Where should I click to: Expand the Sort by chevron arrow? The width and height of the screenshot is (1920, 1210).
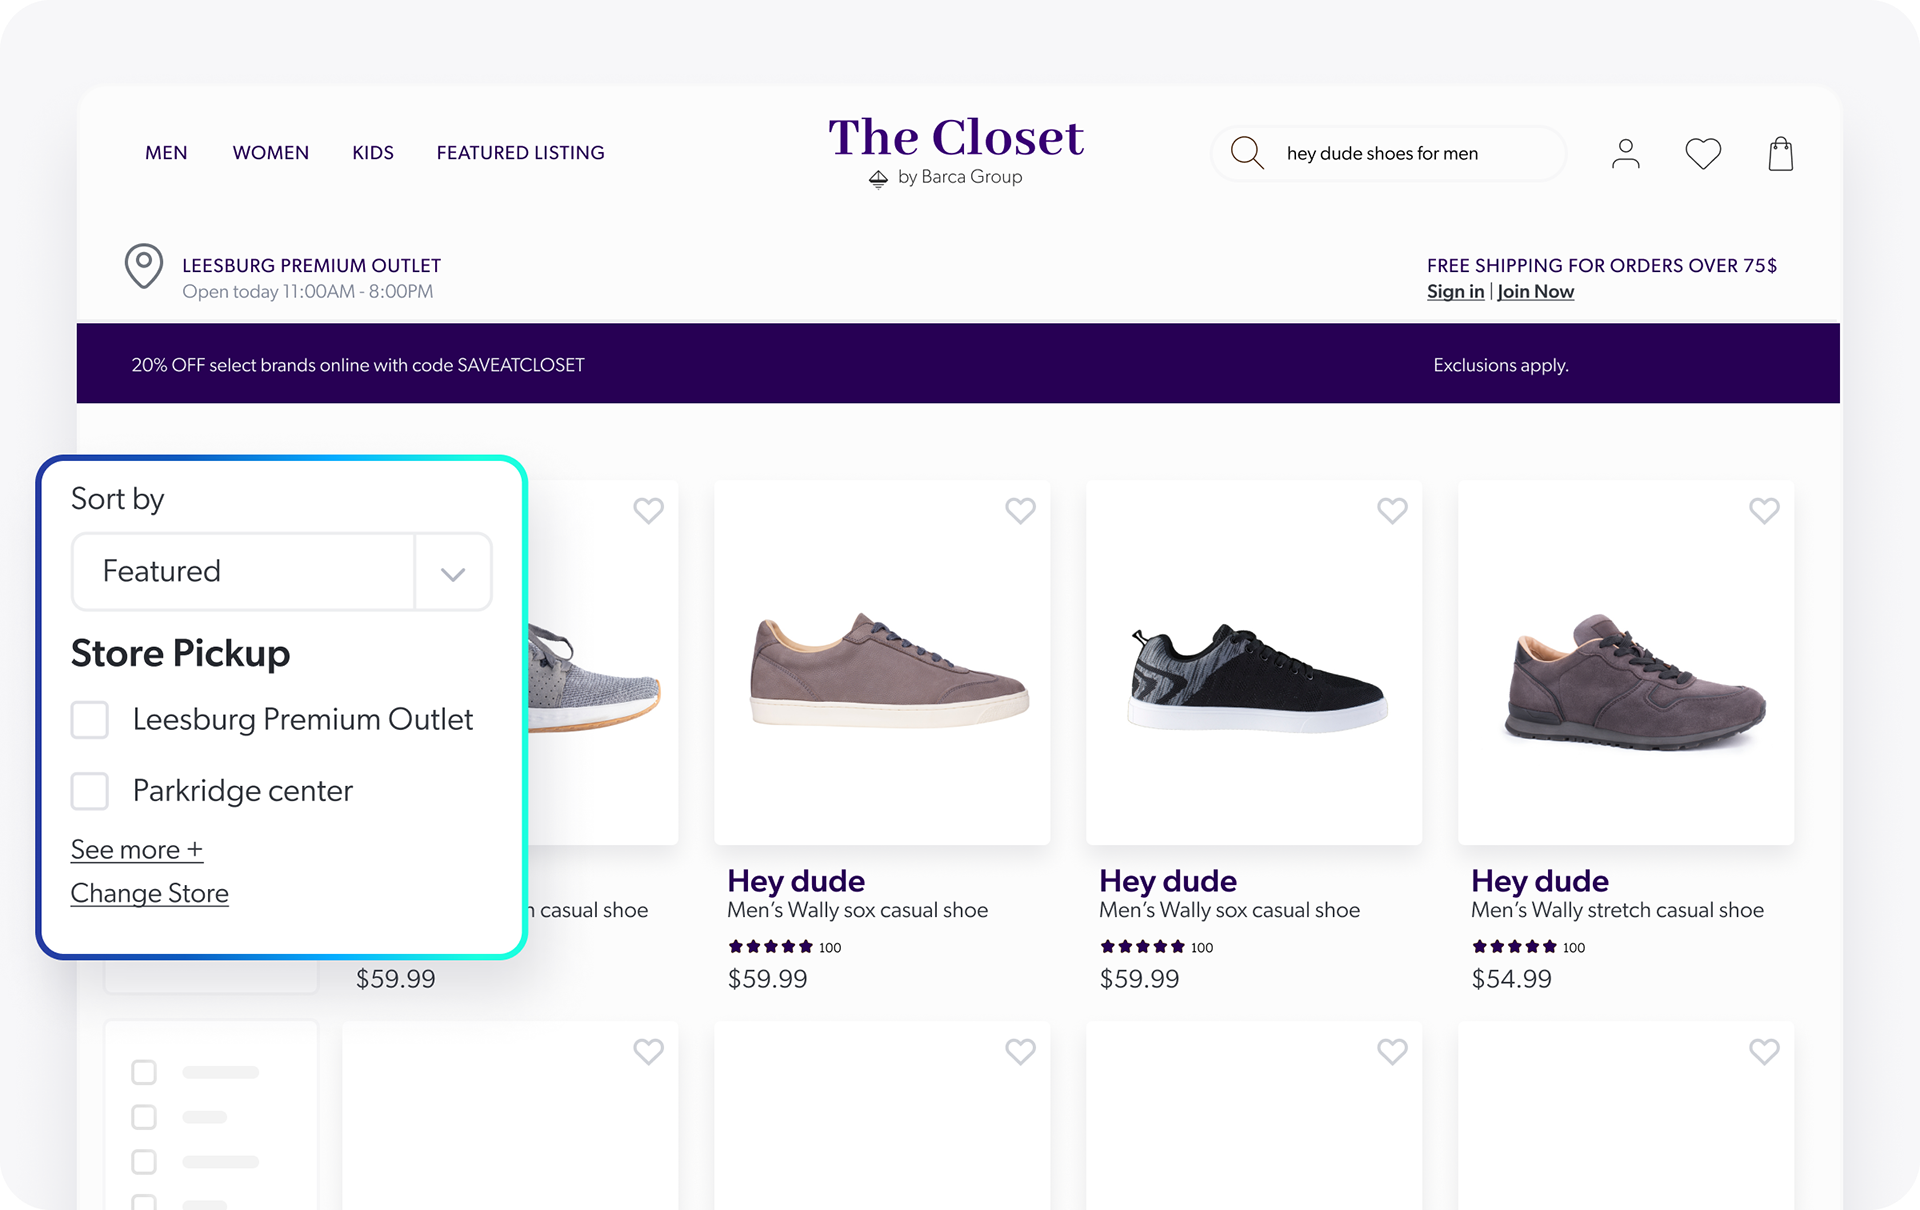(x=453, y=573)
